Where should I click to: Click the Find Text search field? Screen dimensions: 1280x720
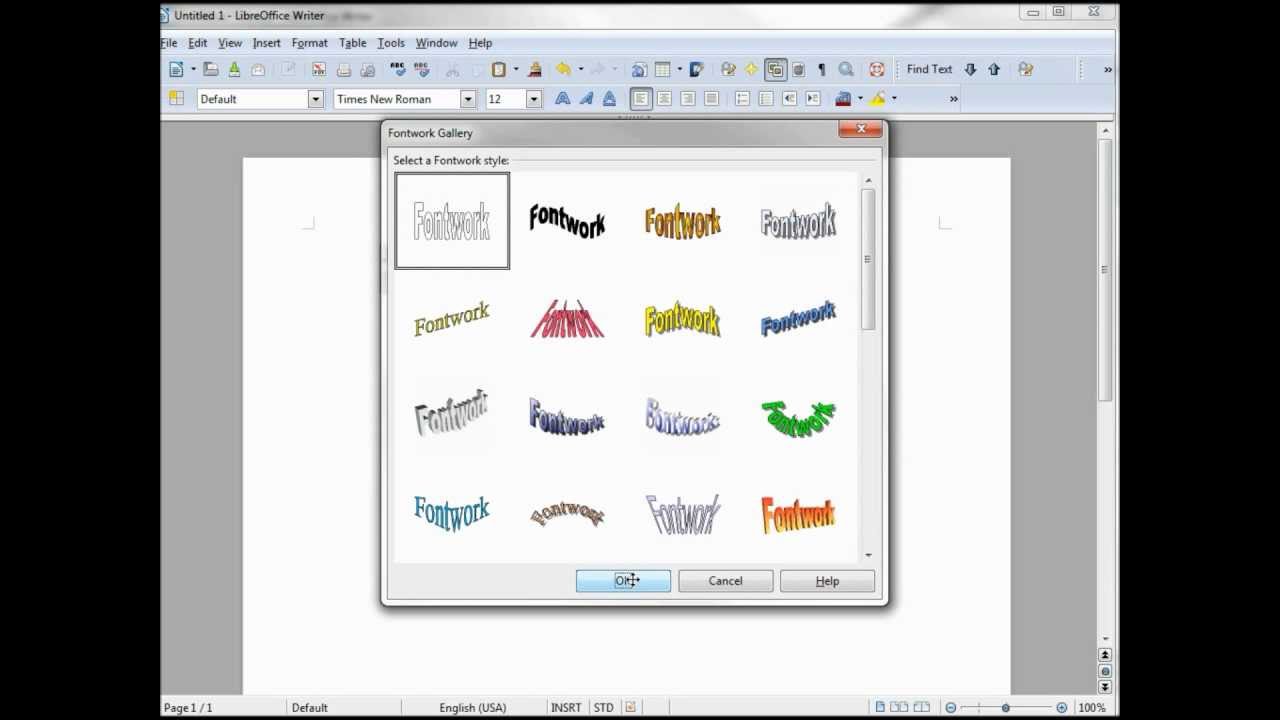pyautogui.click(x=929, y=69)
